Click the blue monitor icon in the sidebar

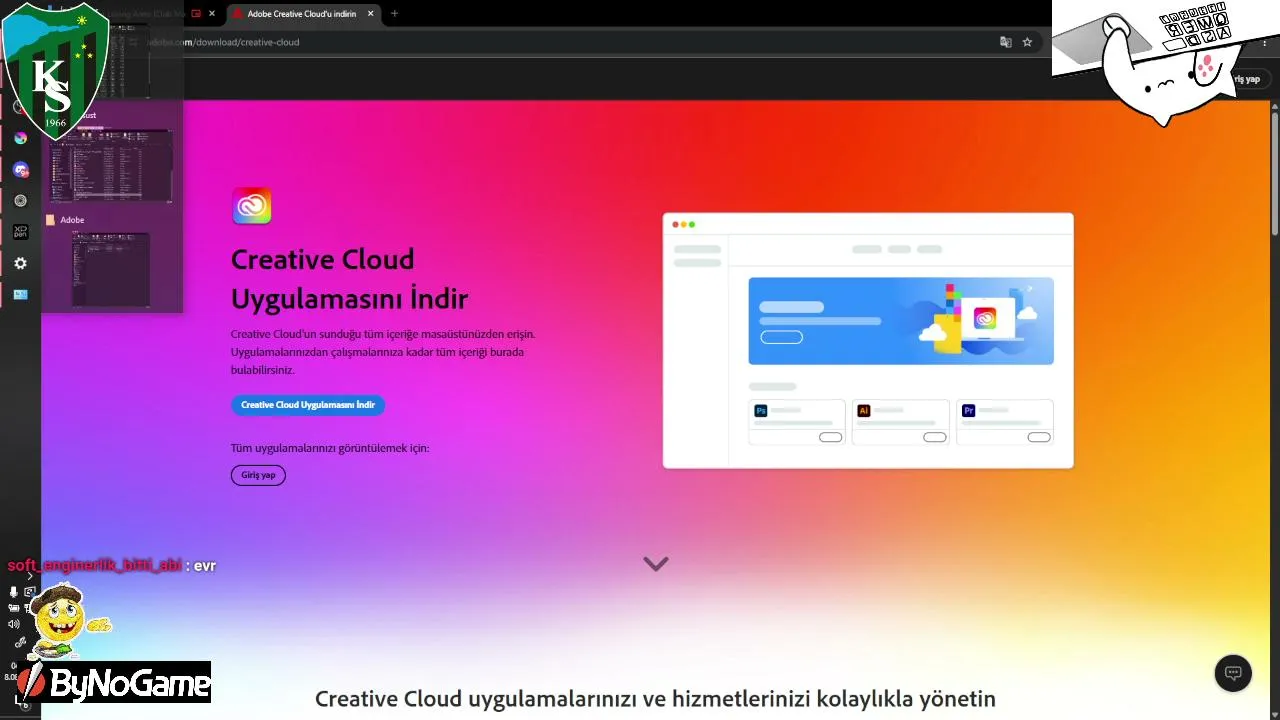point(20,295)
